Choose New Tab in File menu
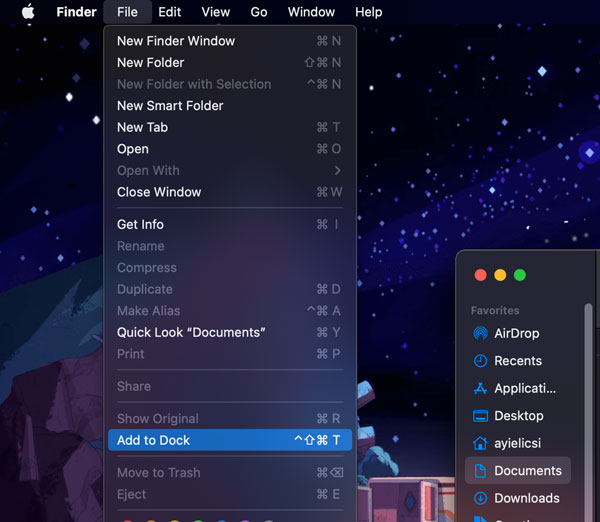 click(x=230, y=127)
